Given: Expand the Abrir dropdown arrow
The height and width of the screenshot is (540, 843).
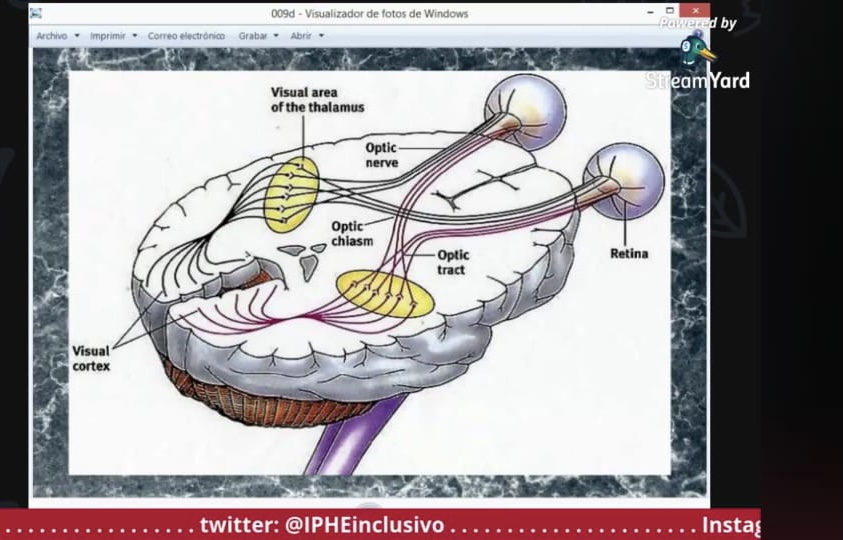Looking at the screenshot, I should pos(322,35).
